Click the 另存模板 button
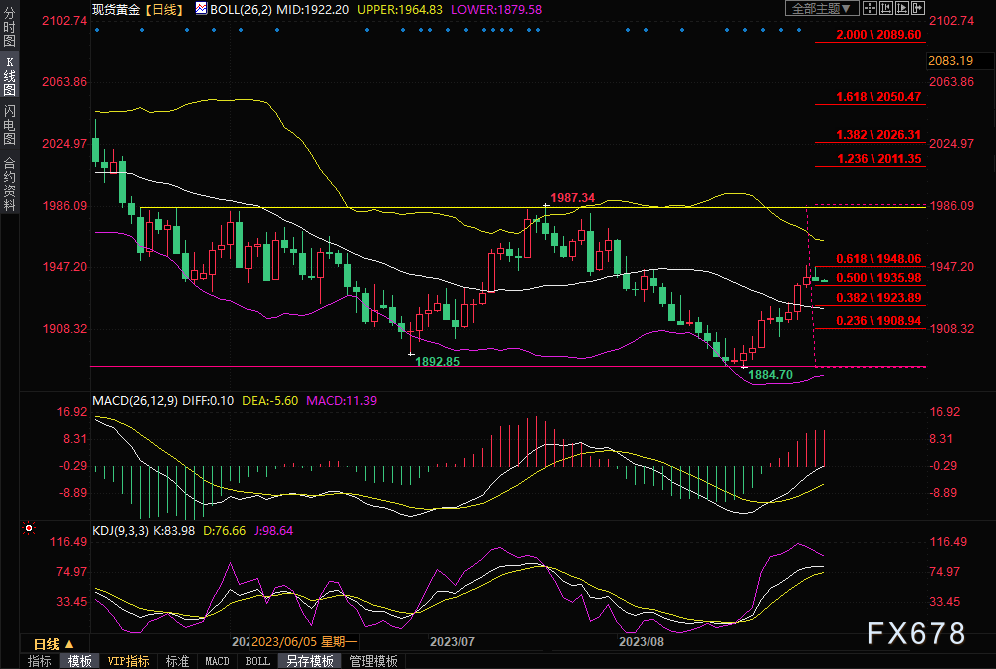This screenshot has height=669, width=996. [310, 661]
